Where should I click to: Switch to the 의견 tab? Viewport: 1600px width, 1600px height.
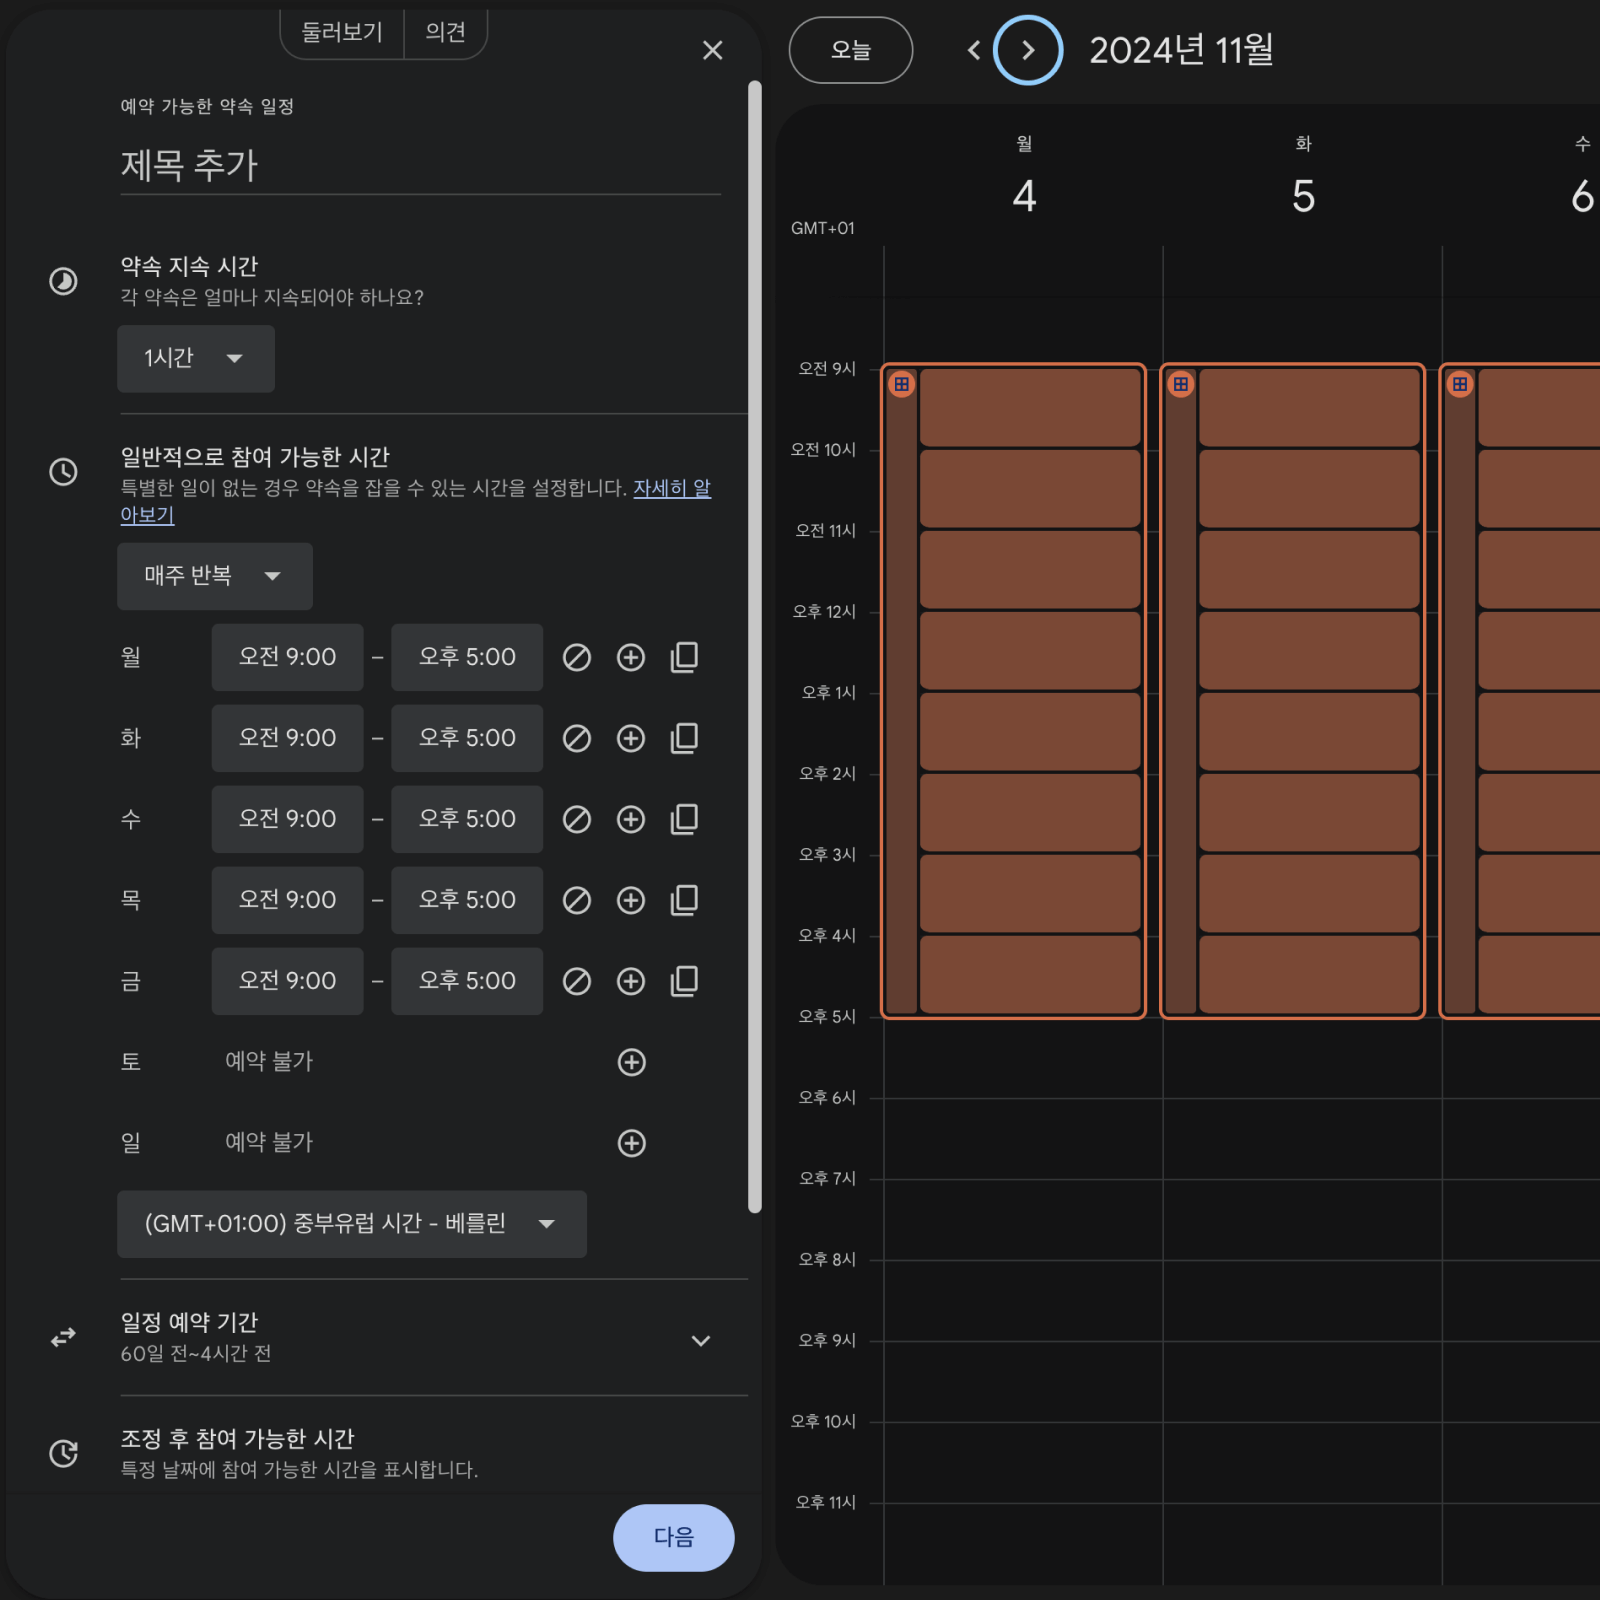[x=445, y=33]
